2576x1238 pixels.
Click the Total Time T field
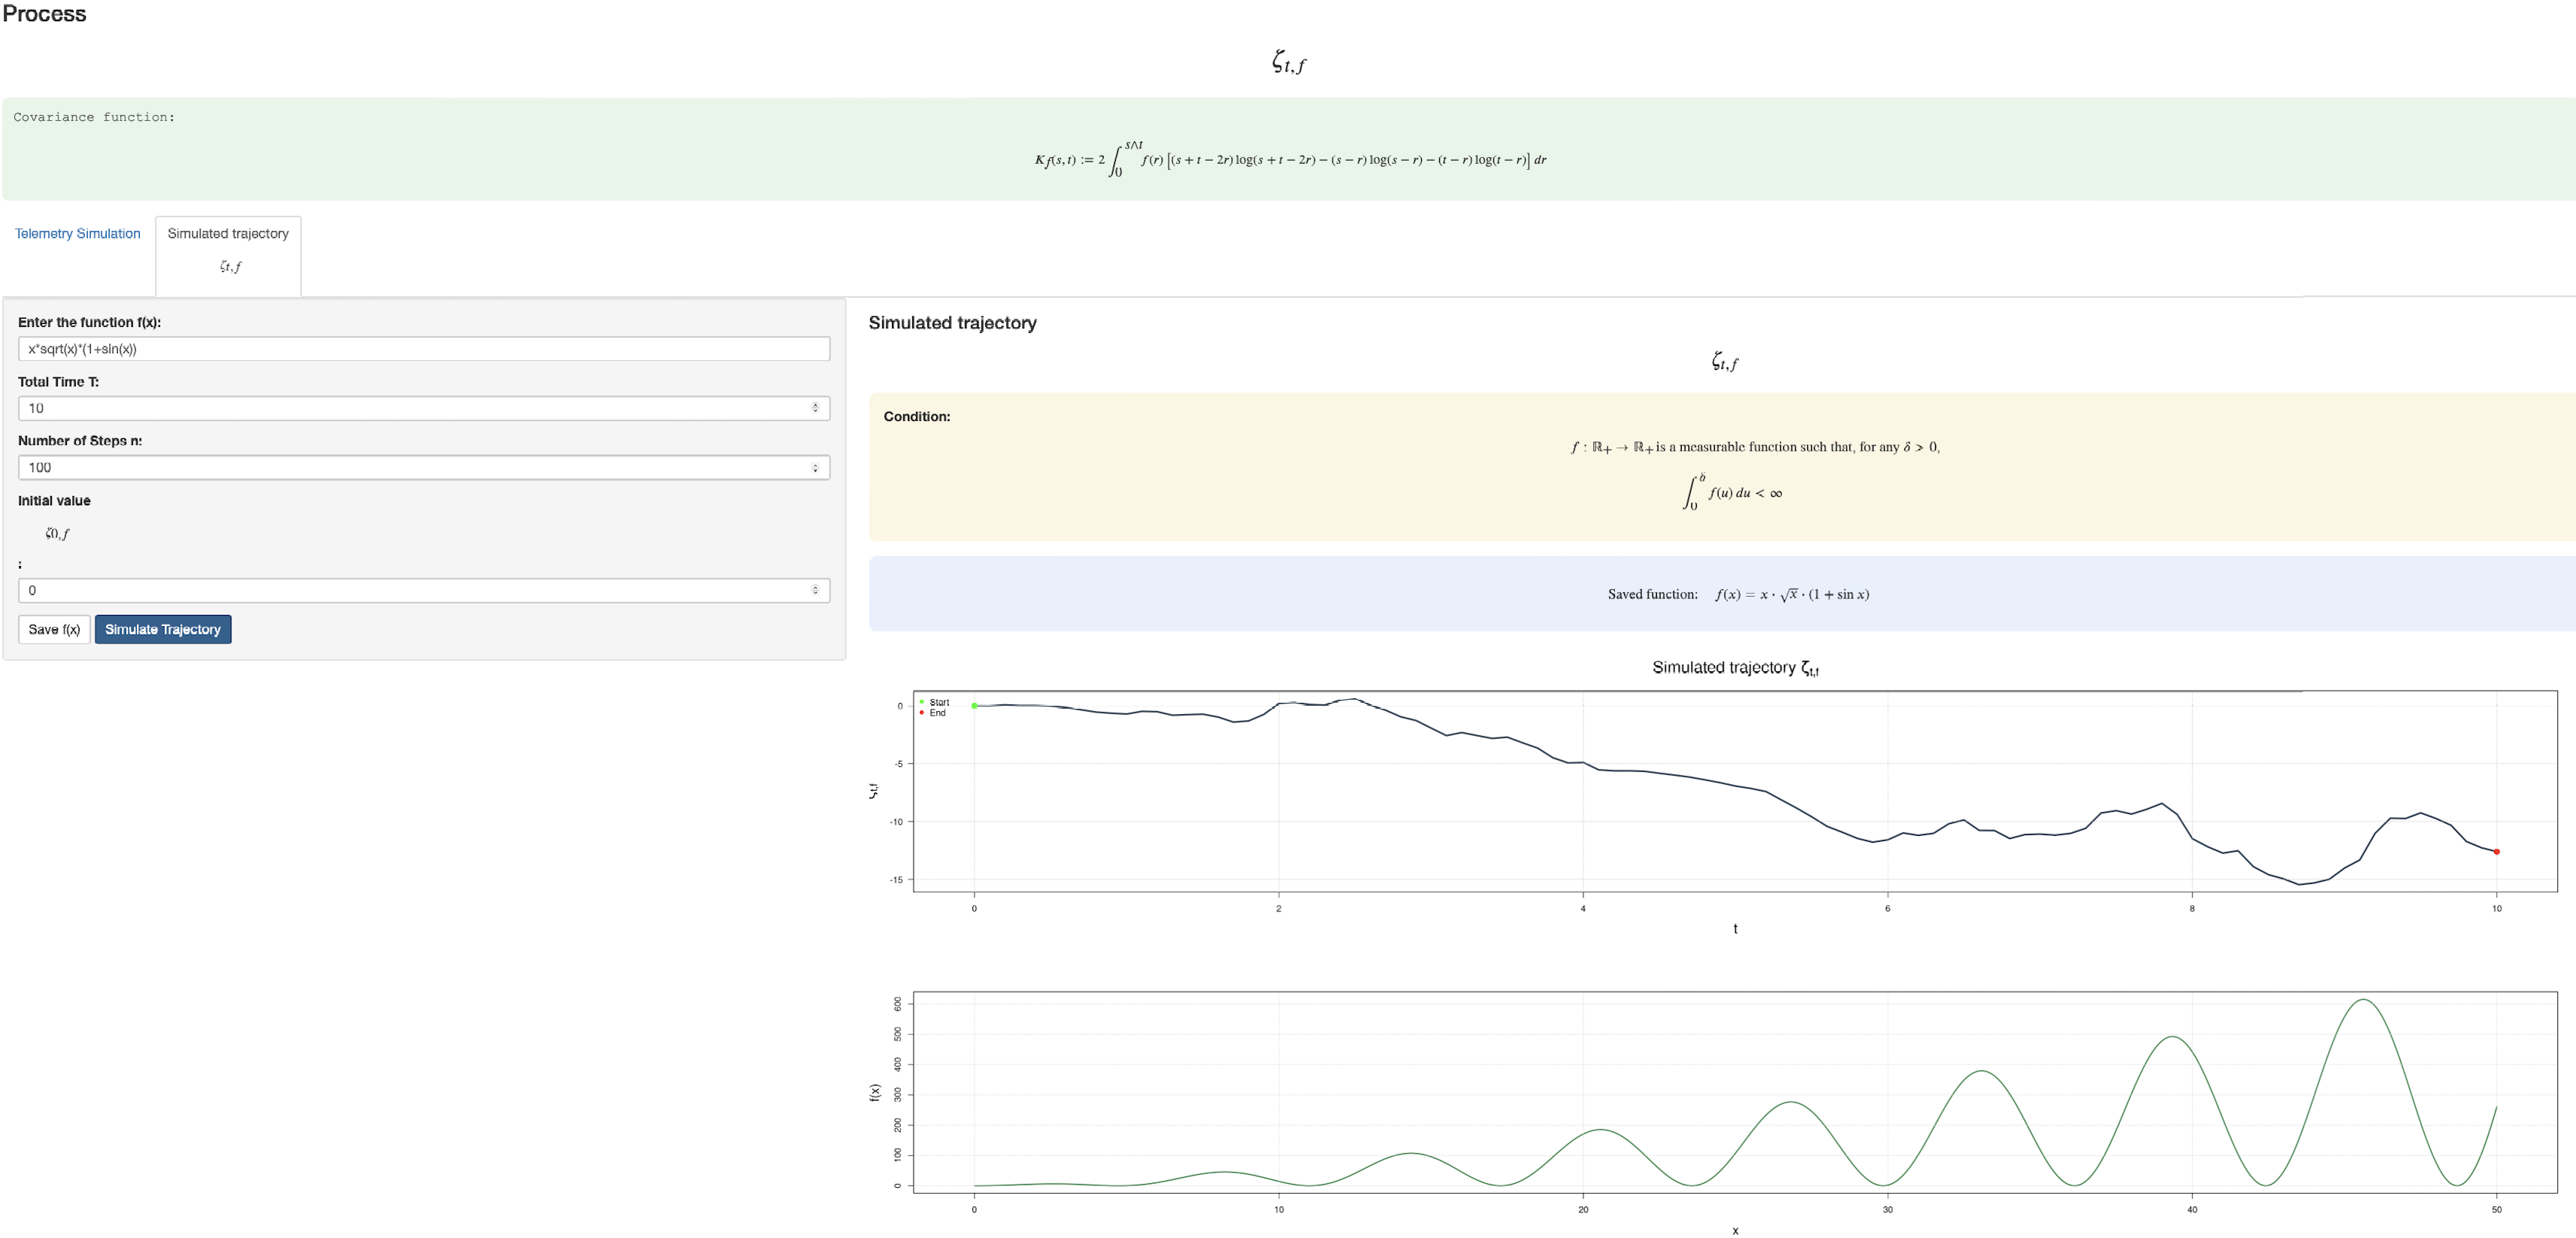click(410, 408)
